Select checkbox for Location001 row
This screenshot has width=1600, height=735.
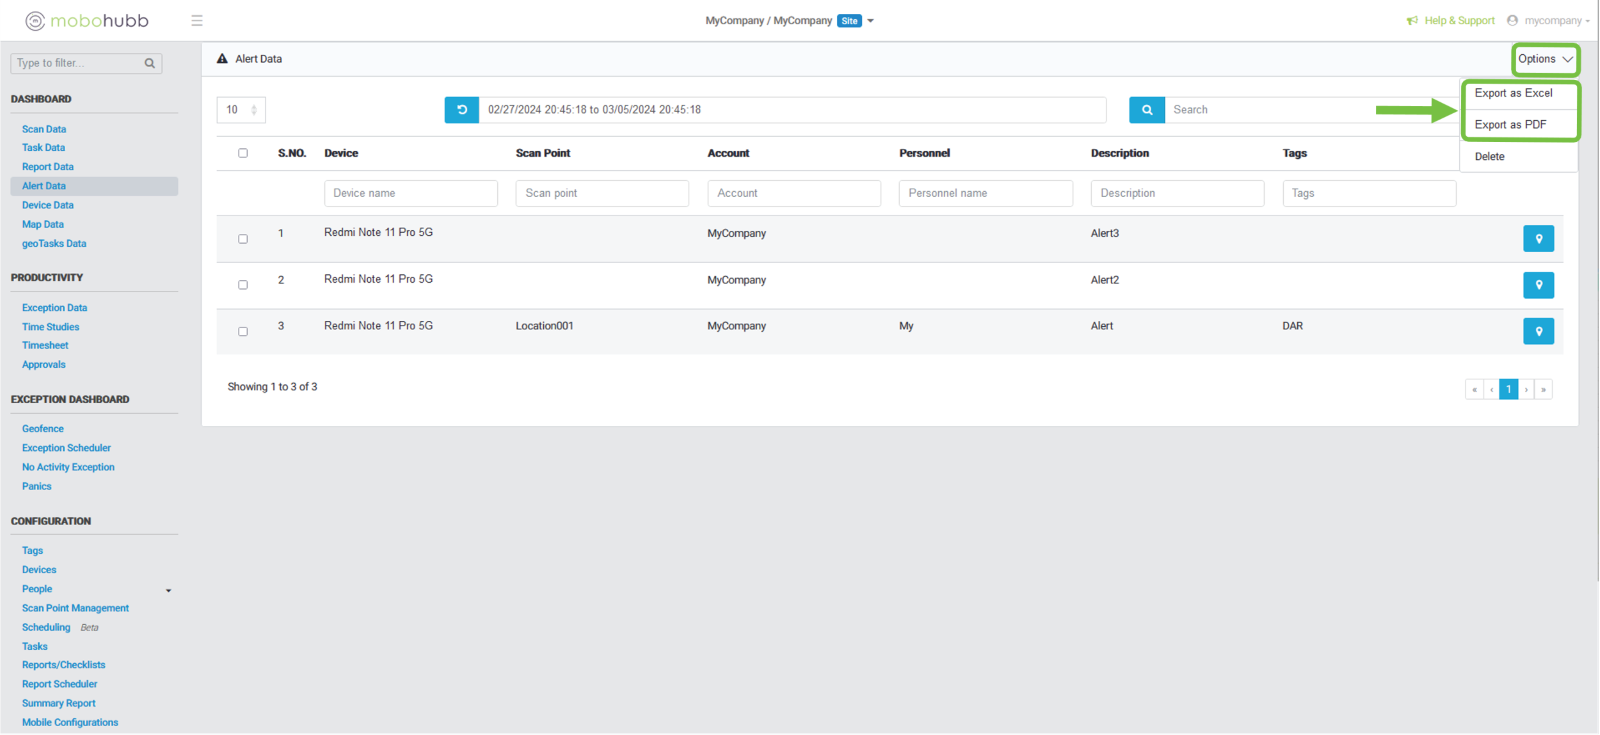click(x=243, y=331)
